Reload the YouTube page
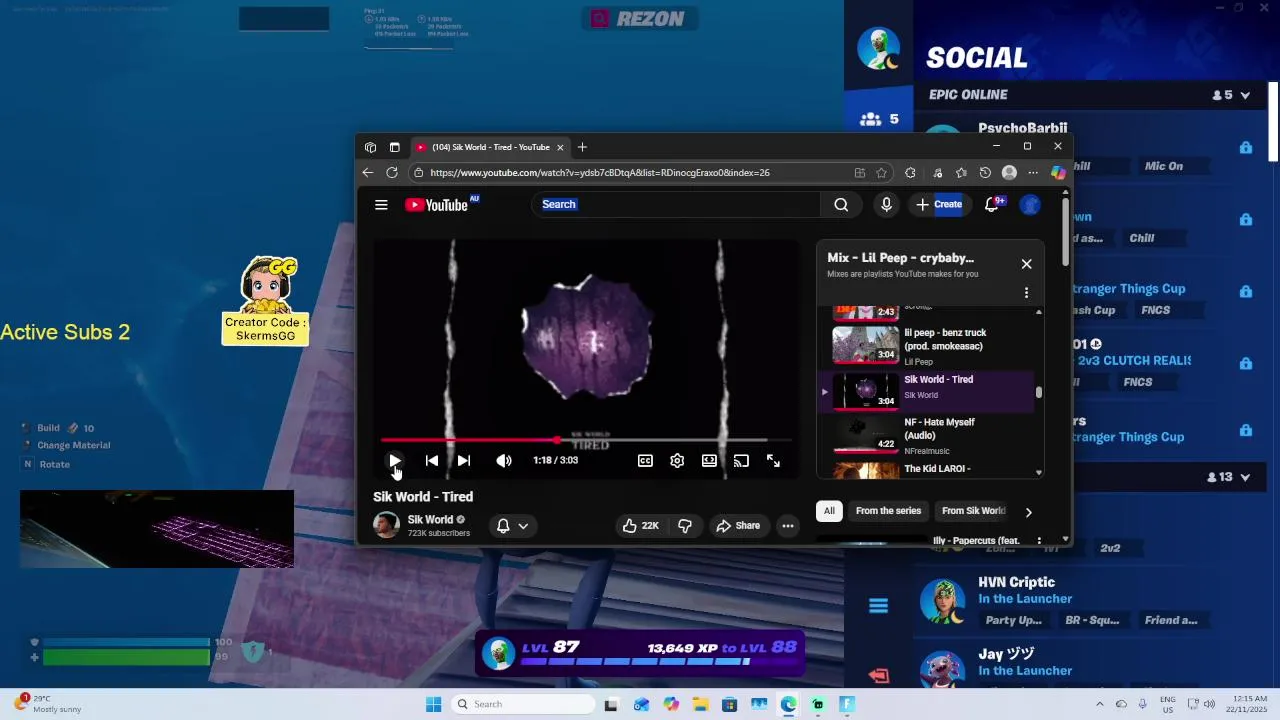This screenshot has height=720, width=1280. [x=392, y=172]
